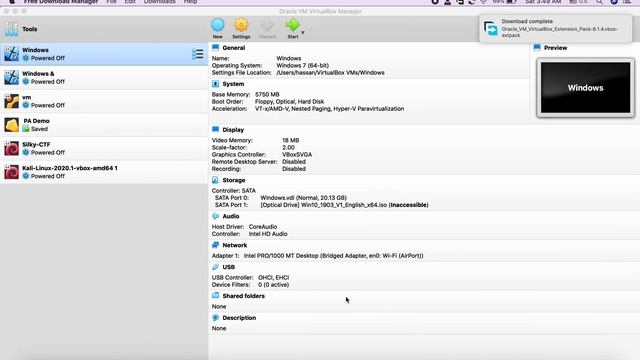Viewport: 640px width, 360px height.
Task: Click Device Filters value 0 (0 active)
Action: (273, 284)
